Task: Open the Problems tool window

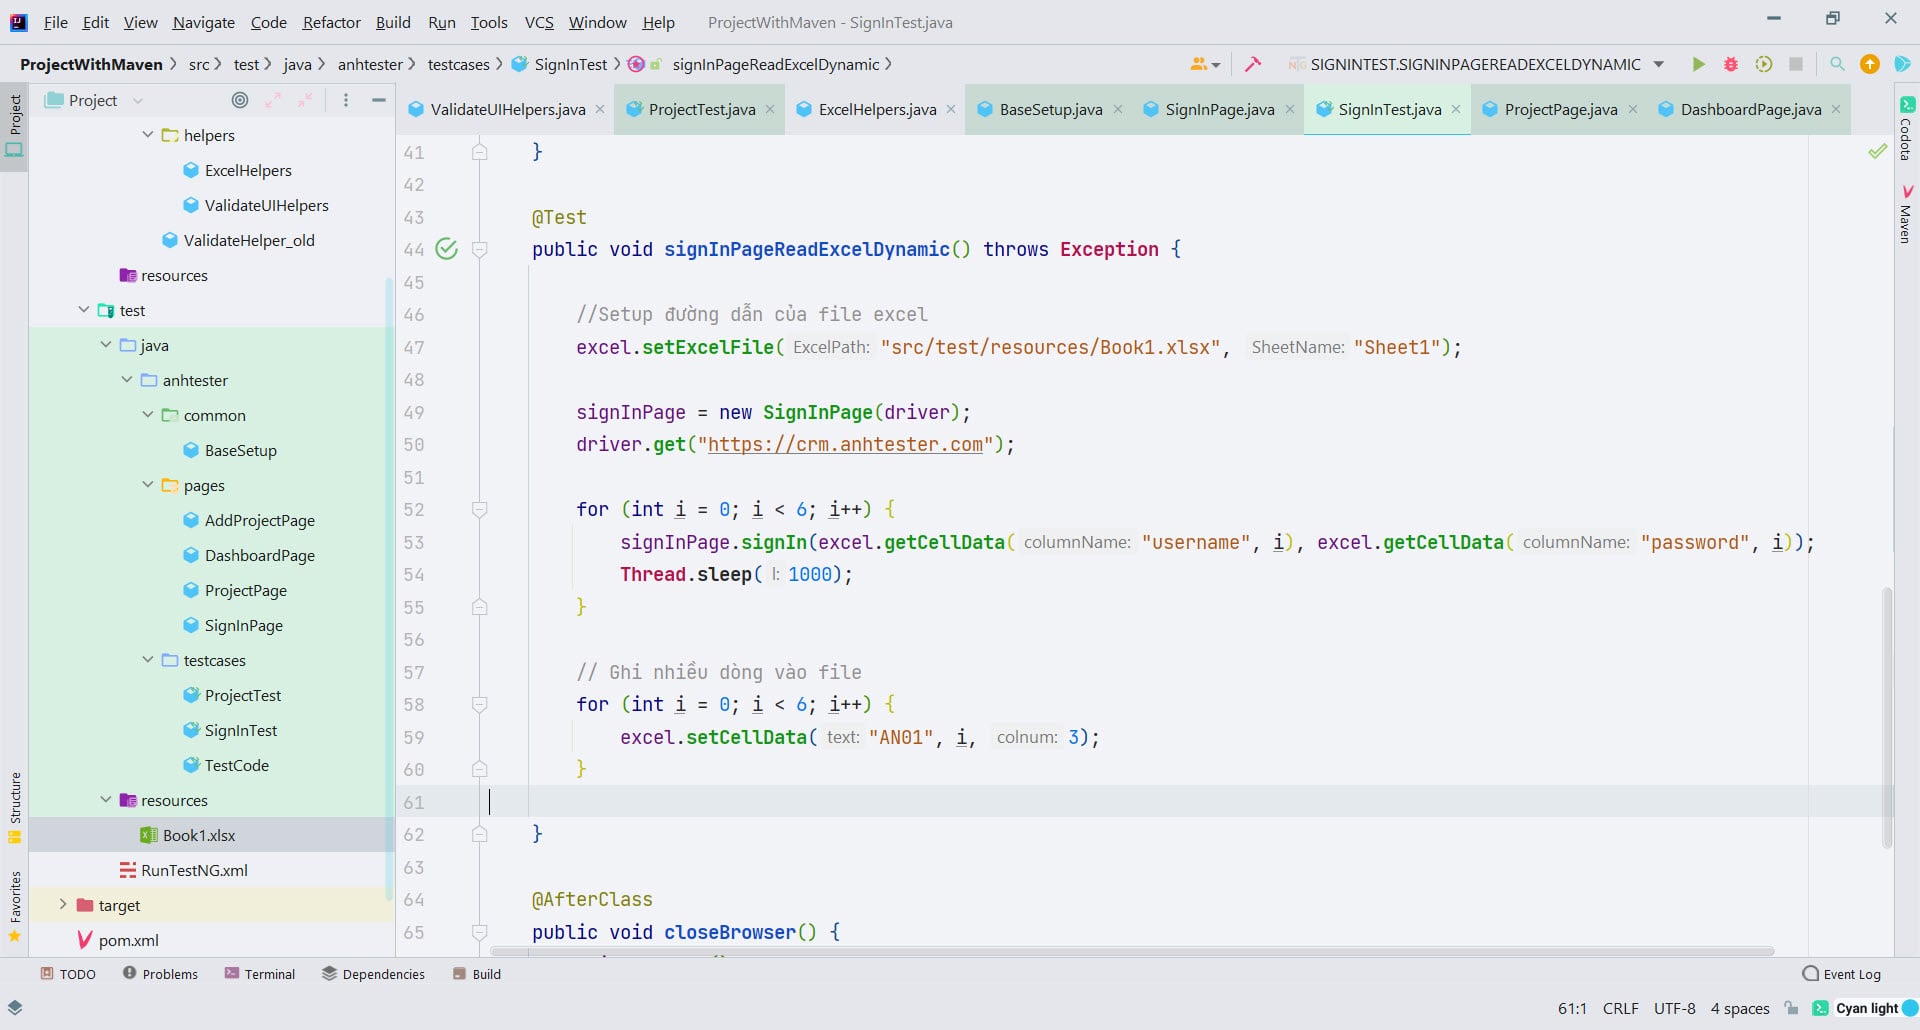Action: coord(160,974)
